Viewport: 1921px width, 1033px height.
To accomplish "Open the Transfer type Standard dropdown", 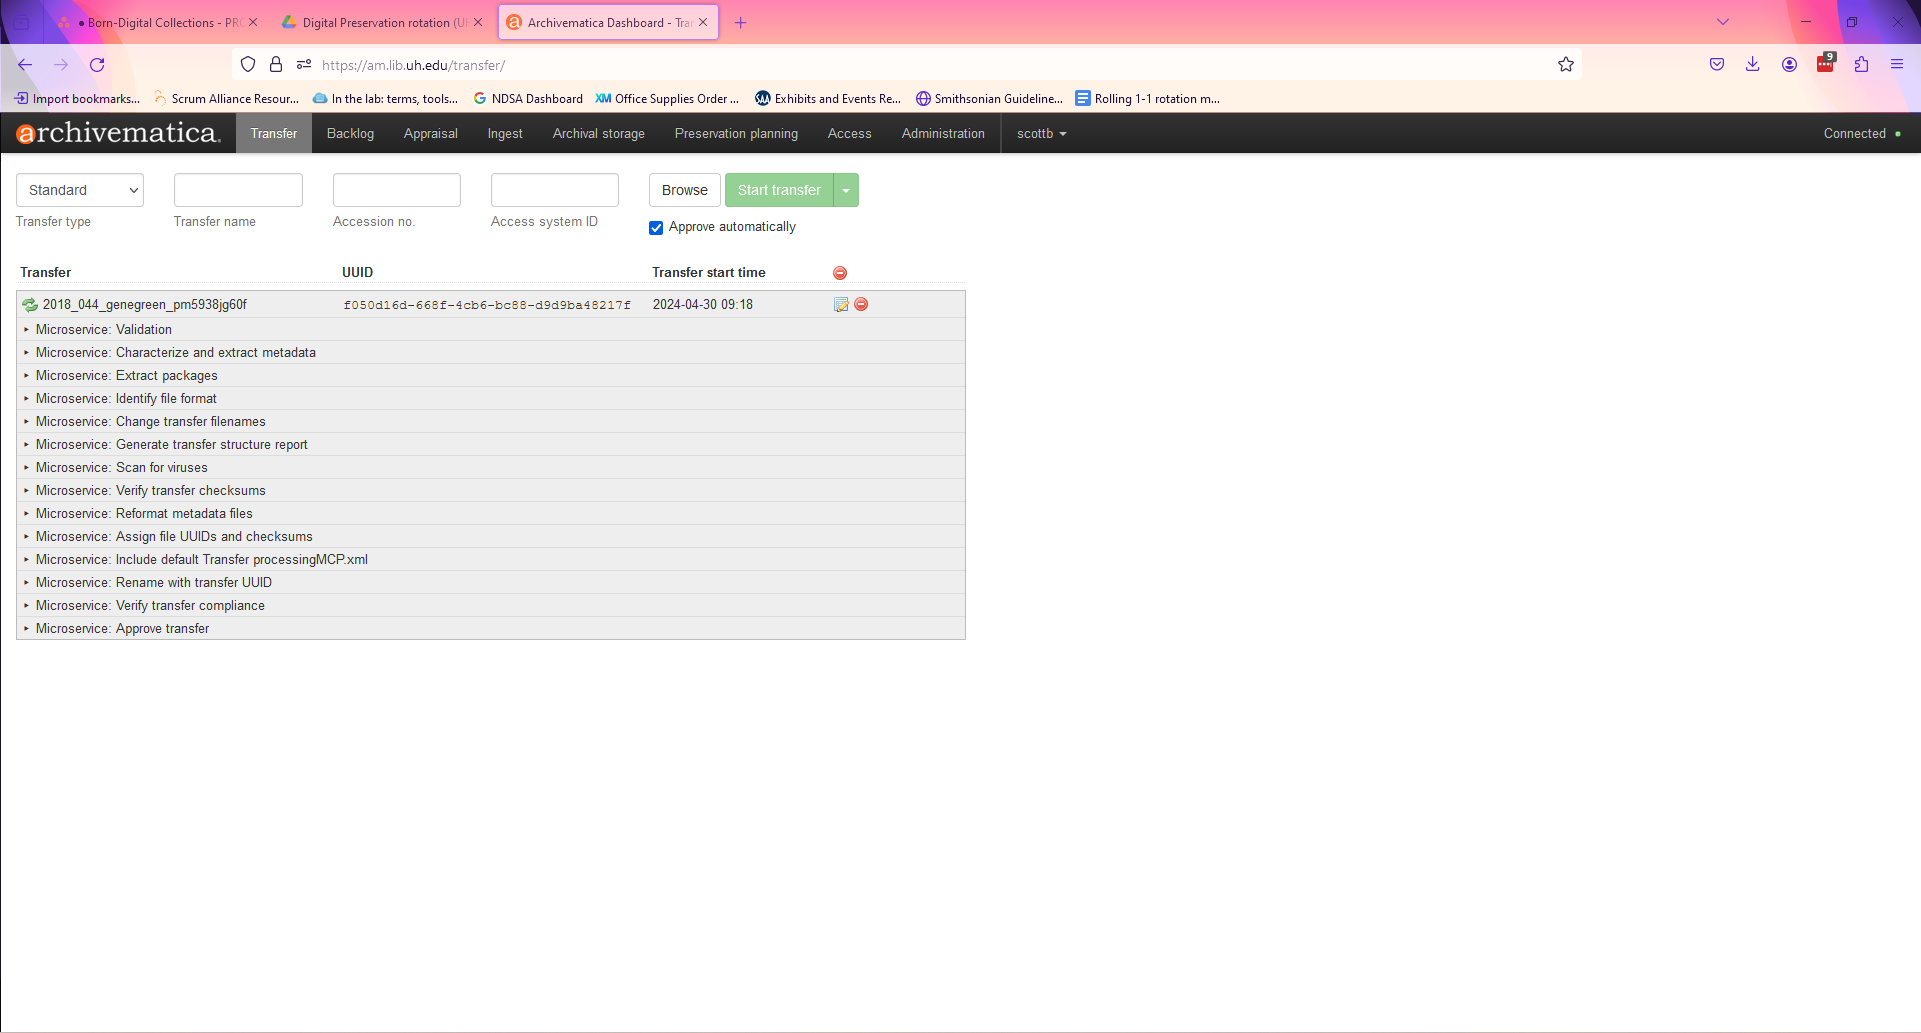I will (80, 190).
